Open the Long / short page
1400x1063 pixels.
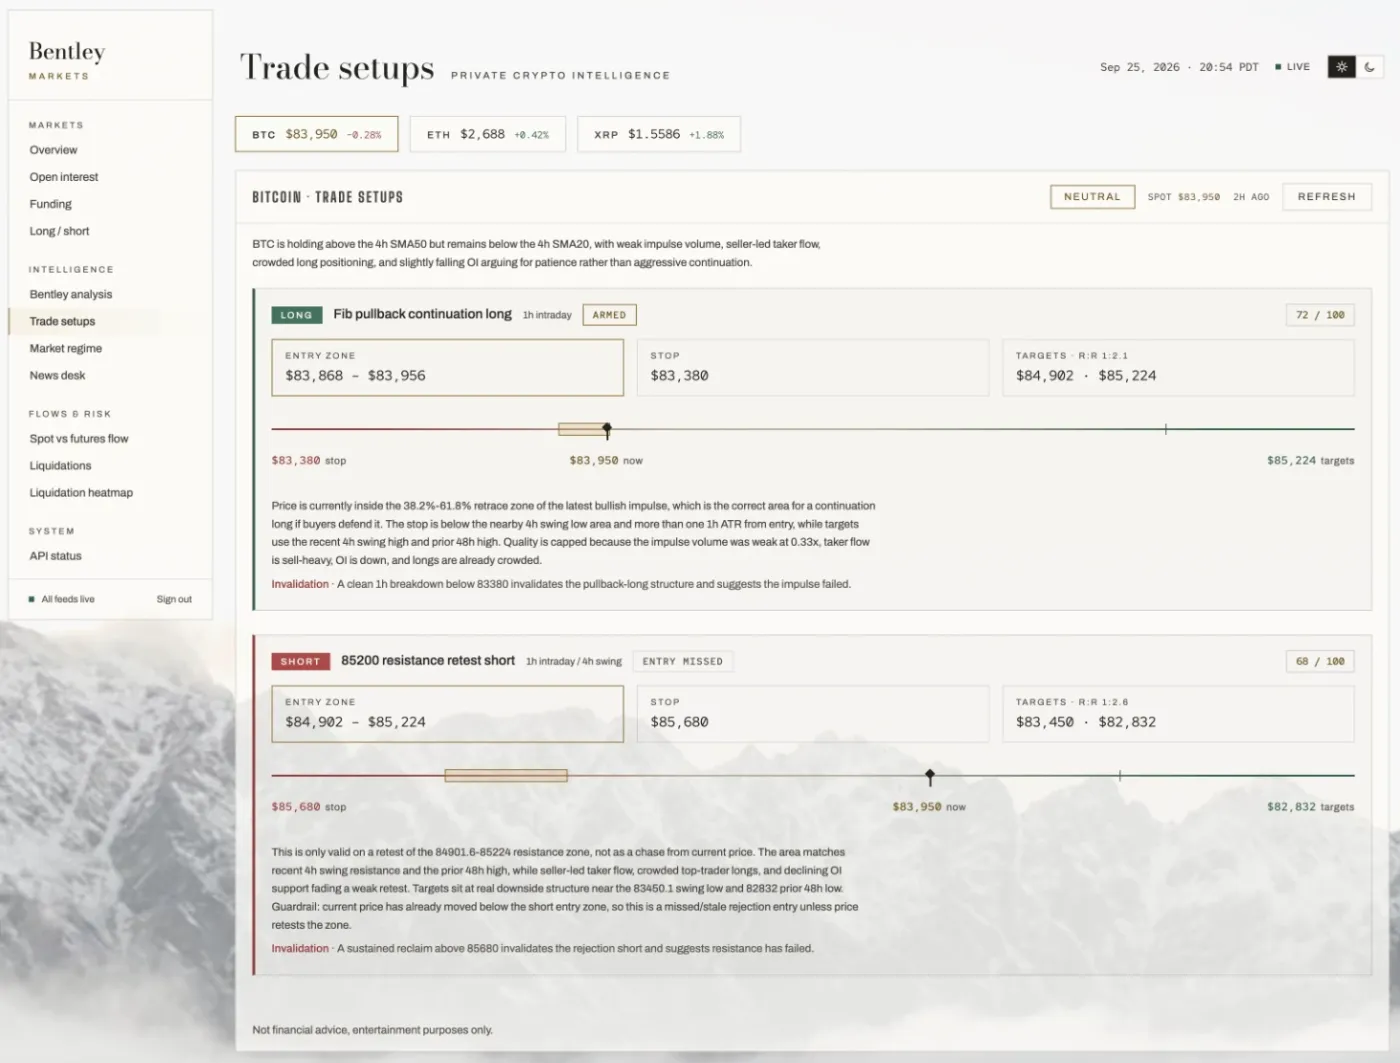(59, 231)
